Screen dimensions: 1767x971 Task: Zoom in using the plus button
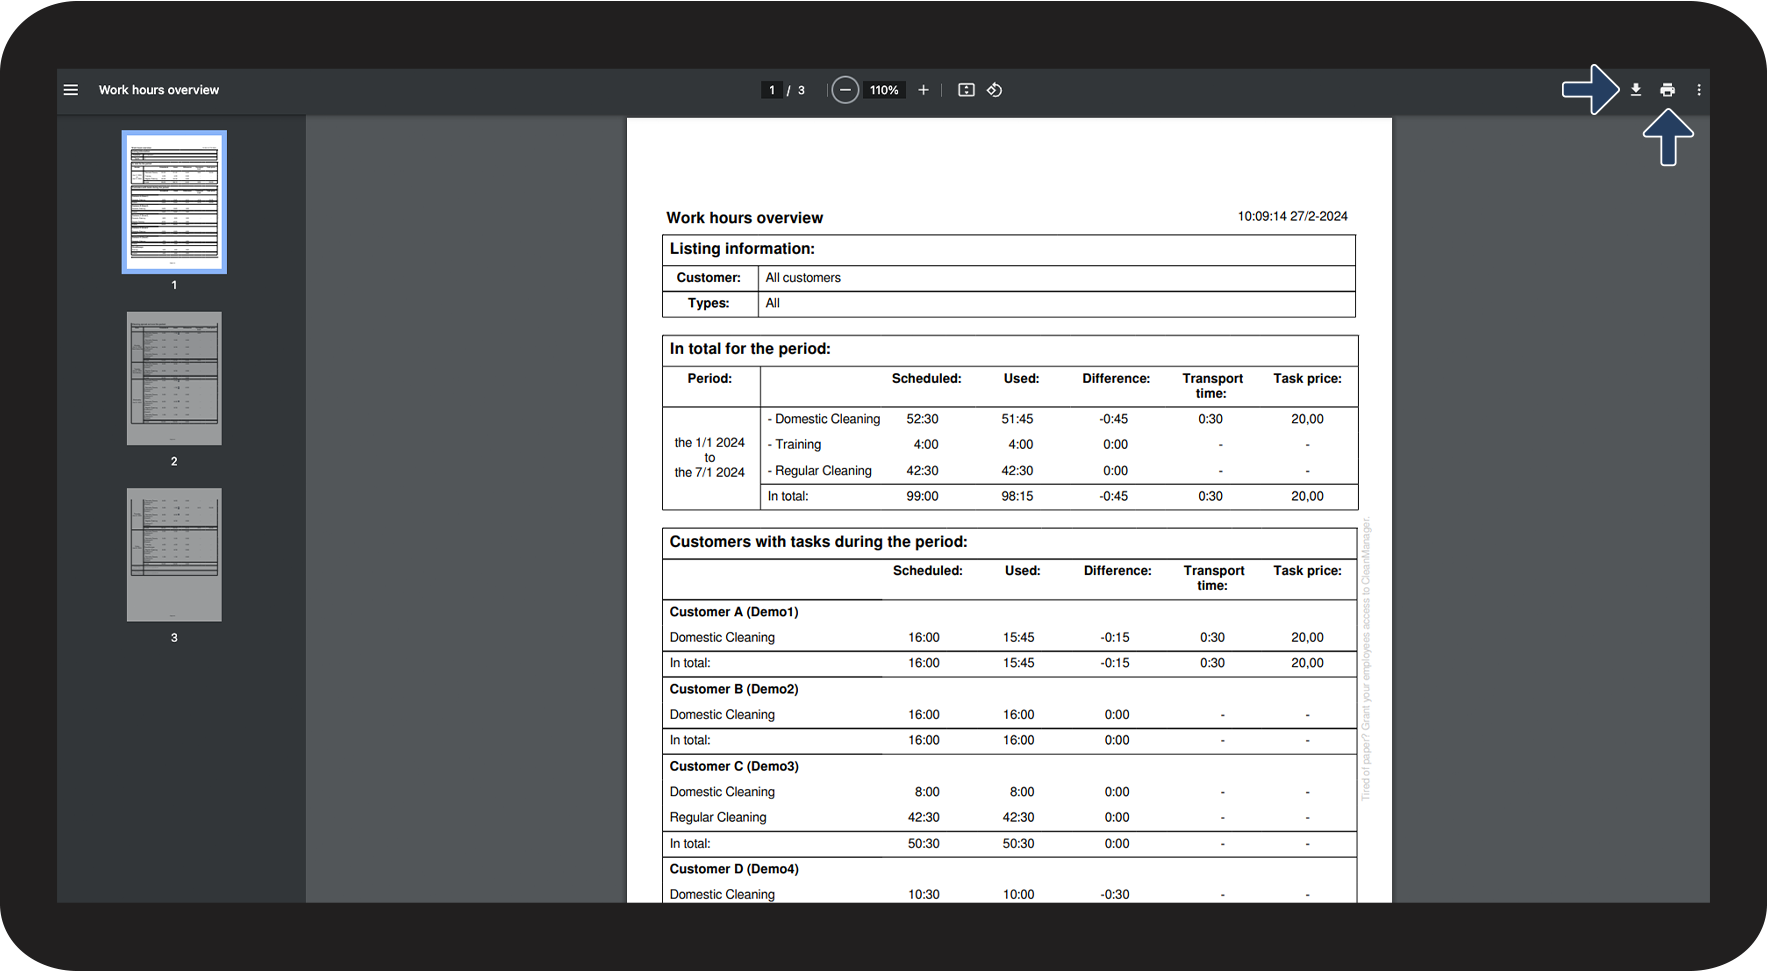(923, 90)
